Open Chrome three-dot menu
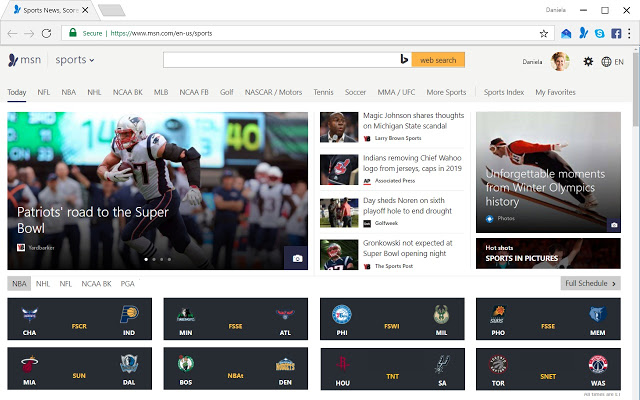Viewport: 640px width, 400px height. pos(629,33)
